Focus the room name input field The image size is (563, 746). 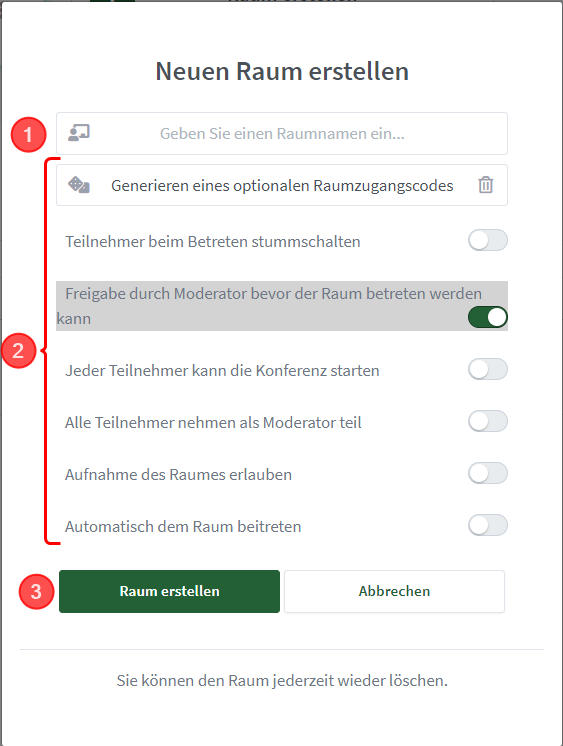(282, 133)
